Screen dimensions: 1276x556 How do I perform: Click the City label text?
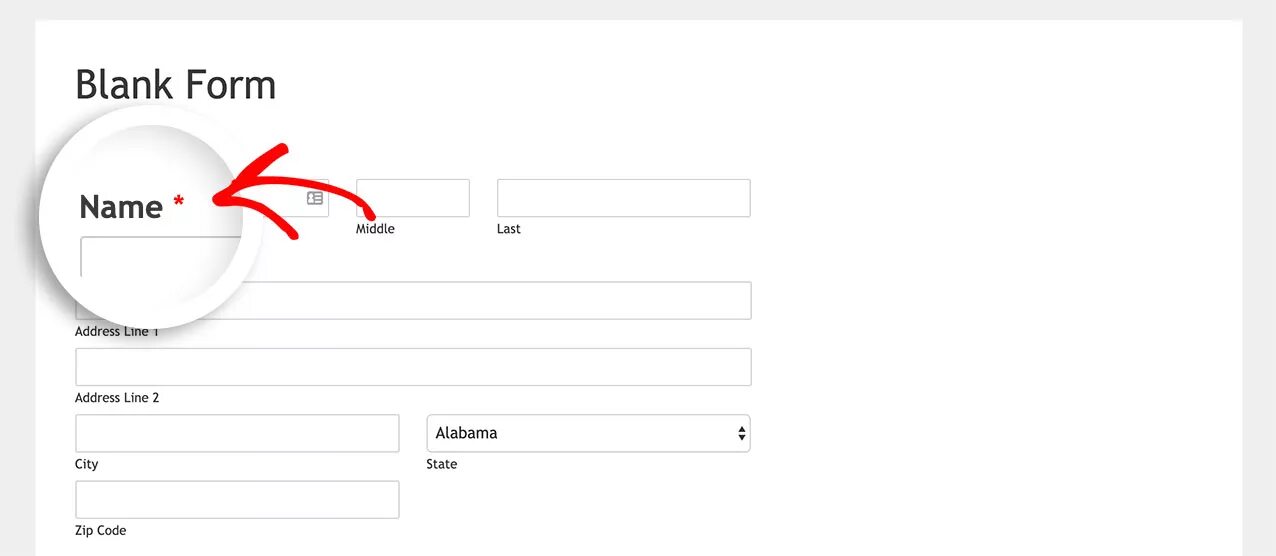87,464
